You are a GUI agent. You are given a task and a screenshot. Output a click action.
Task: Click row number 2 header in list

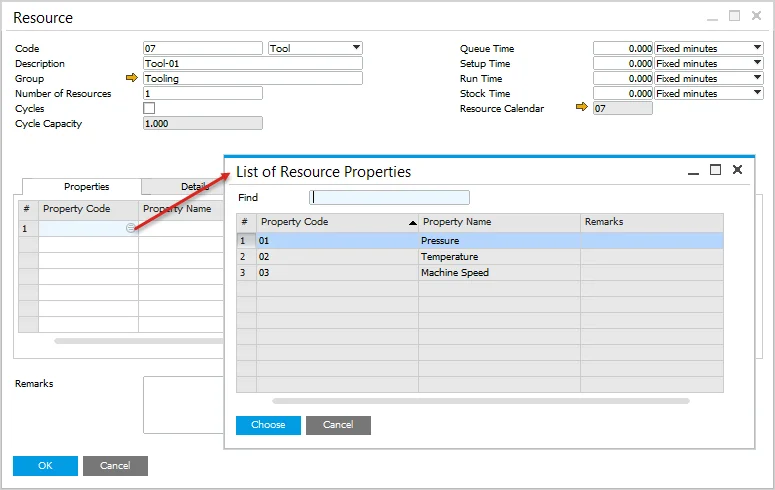246,257
